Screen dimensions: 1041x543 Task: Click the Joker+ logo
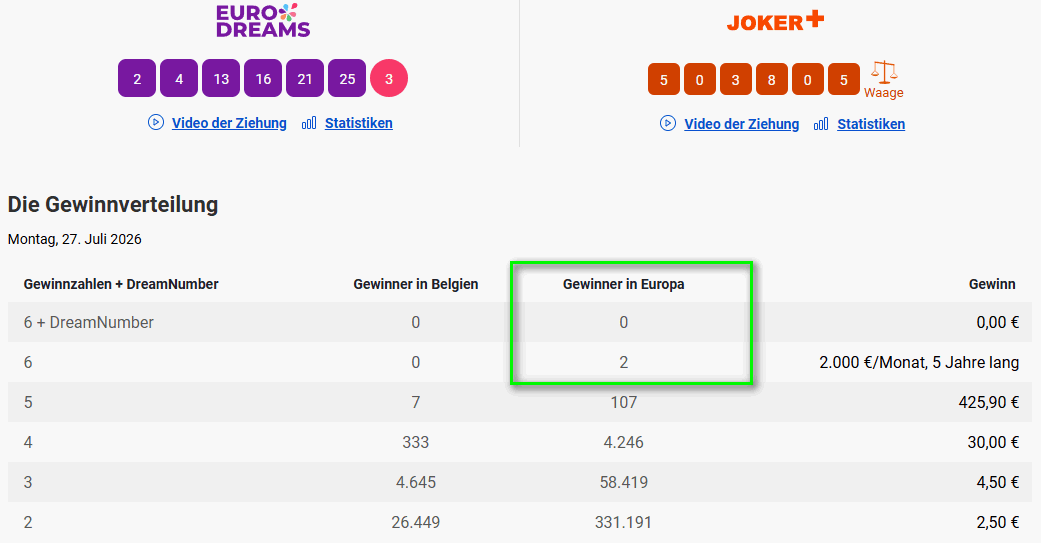(775, 21)
